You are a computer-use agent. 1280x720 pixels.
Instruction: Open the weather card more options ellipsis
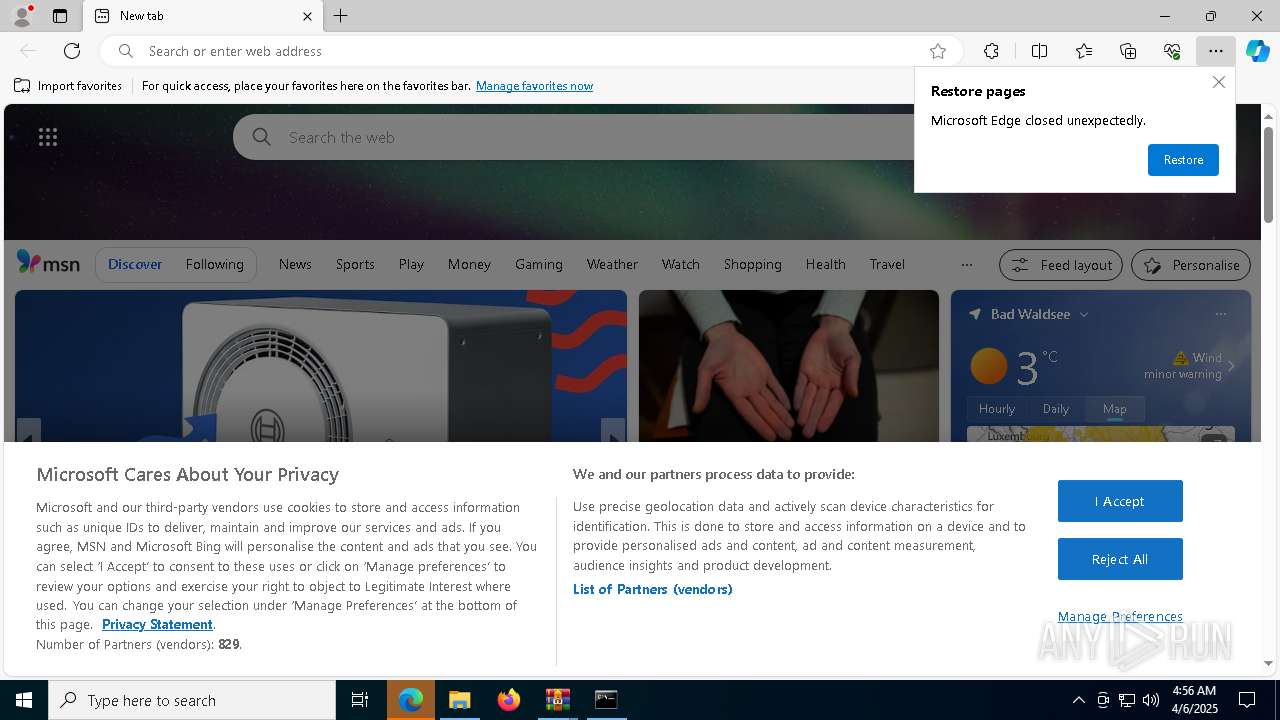coord(1220,314)
